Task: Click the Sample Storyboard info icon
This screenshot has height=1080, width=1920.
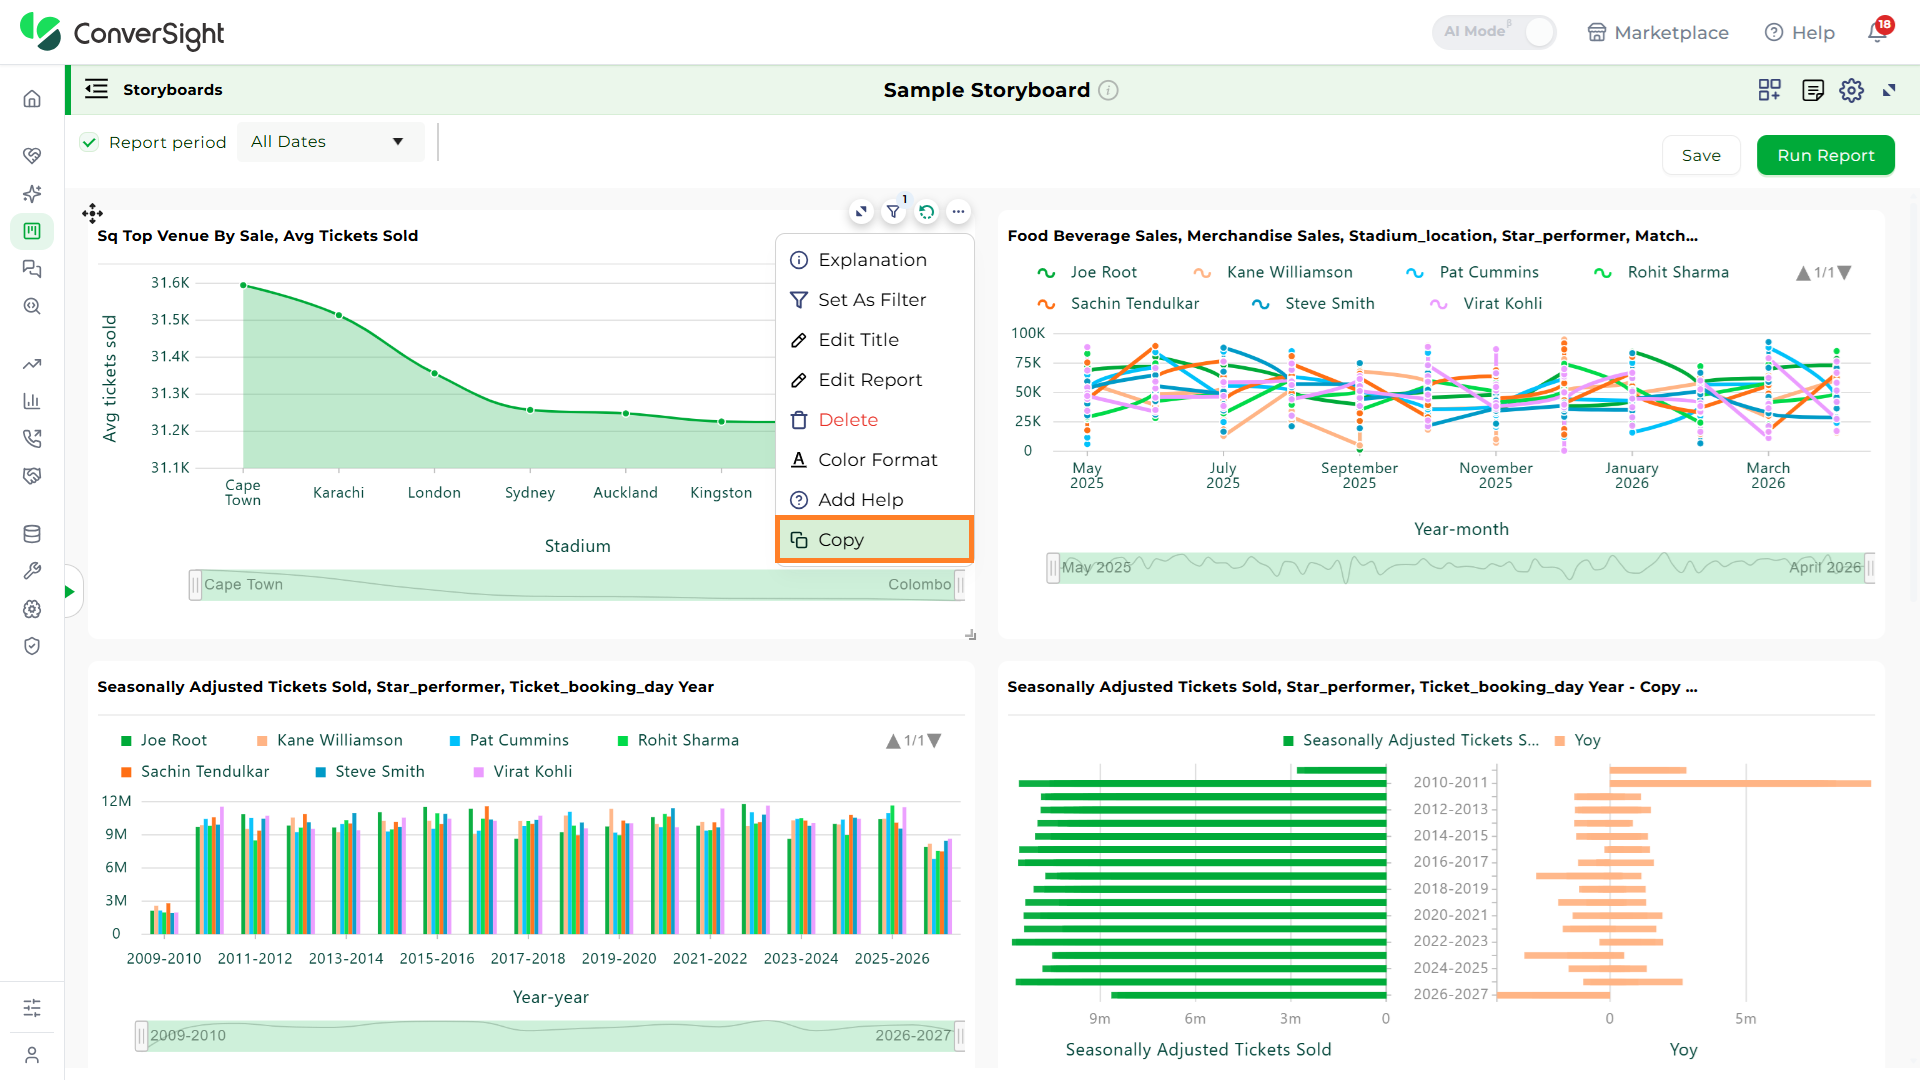Action: (x=1108, y=90)
